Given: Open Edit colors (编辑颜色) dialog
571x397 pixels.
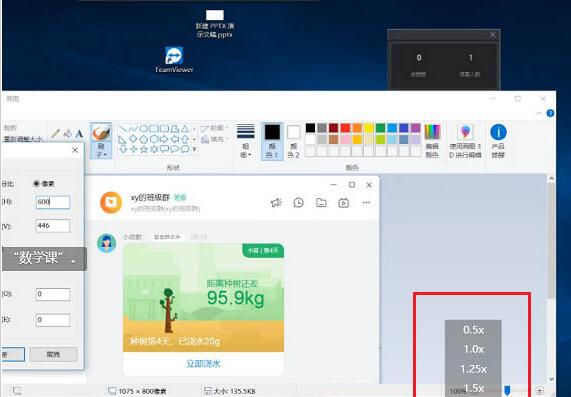Looking at the screenshot, I should pos(432,141).
